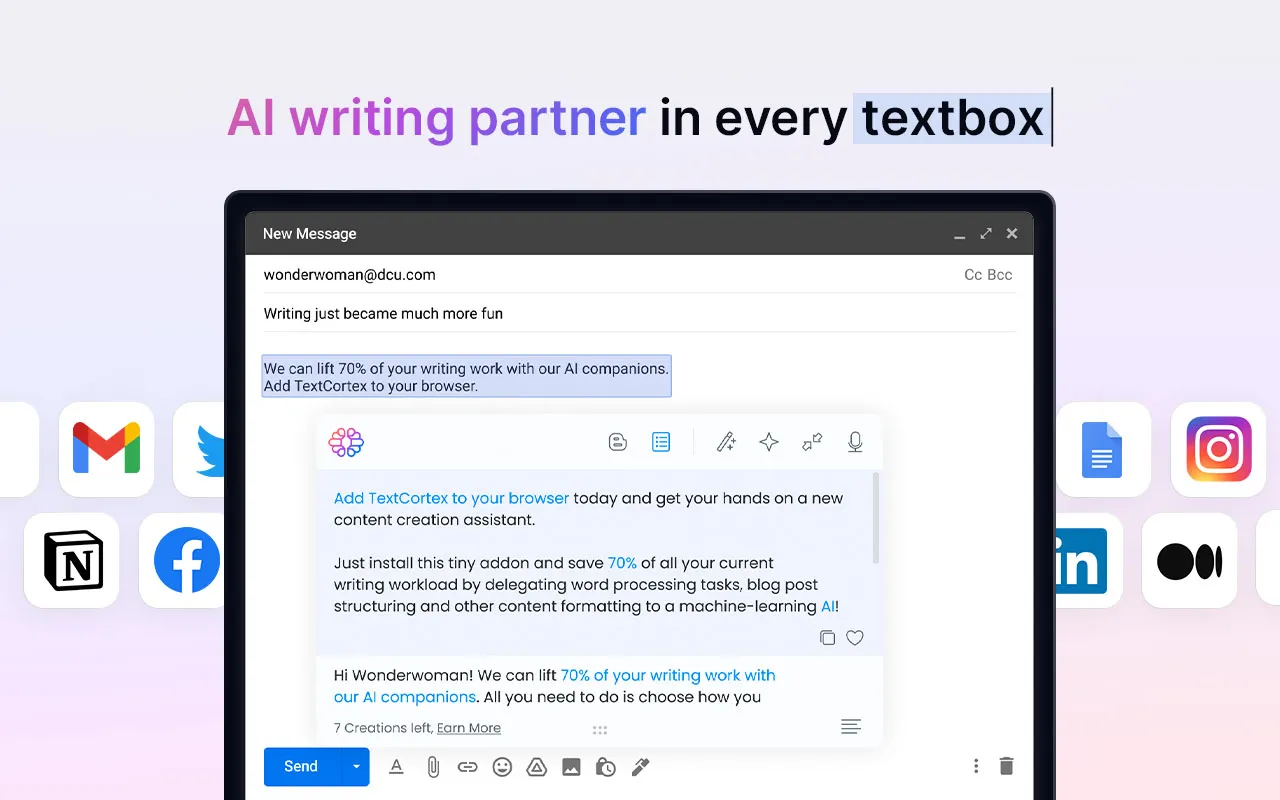This screenshot has width=1280, height=800.
Task: Click the TextCortex logo
Action: [x=346, y=442]
